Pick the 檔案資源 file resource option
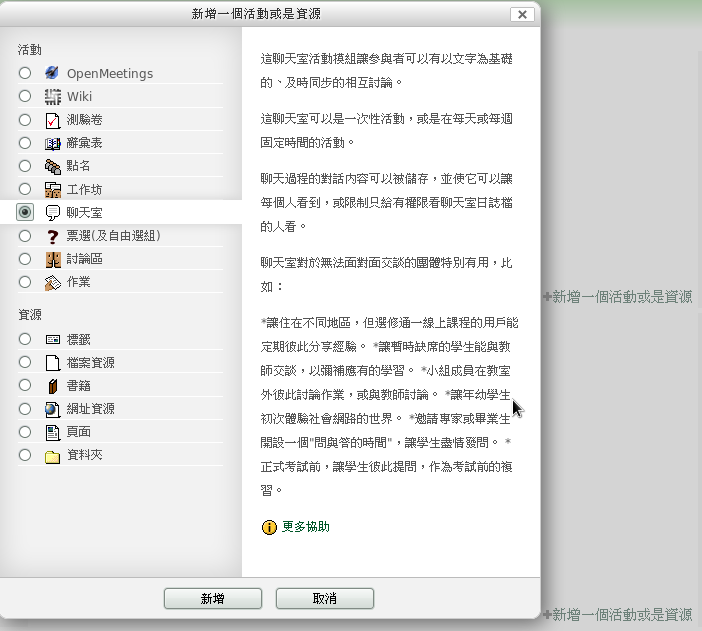 [25, 363]
